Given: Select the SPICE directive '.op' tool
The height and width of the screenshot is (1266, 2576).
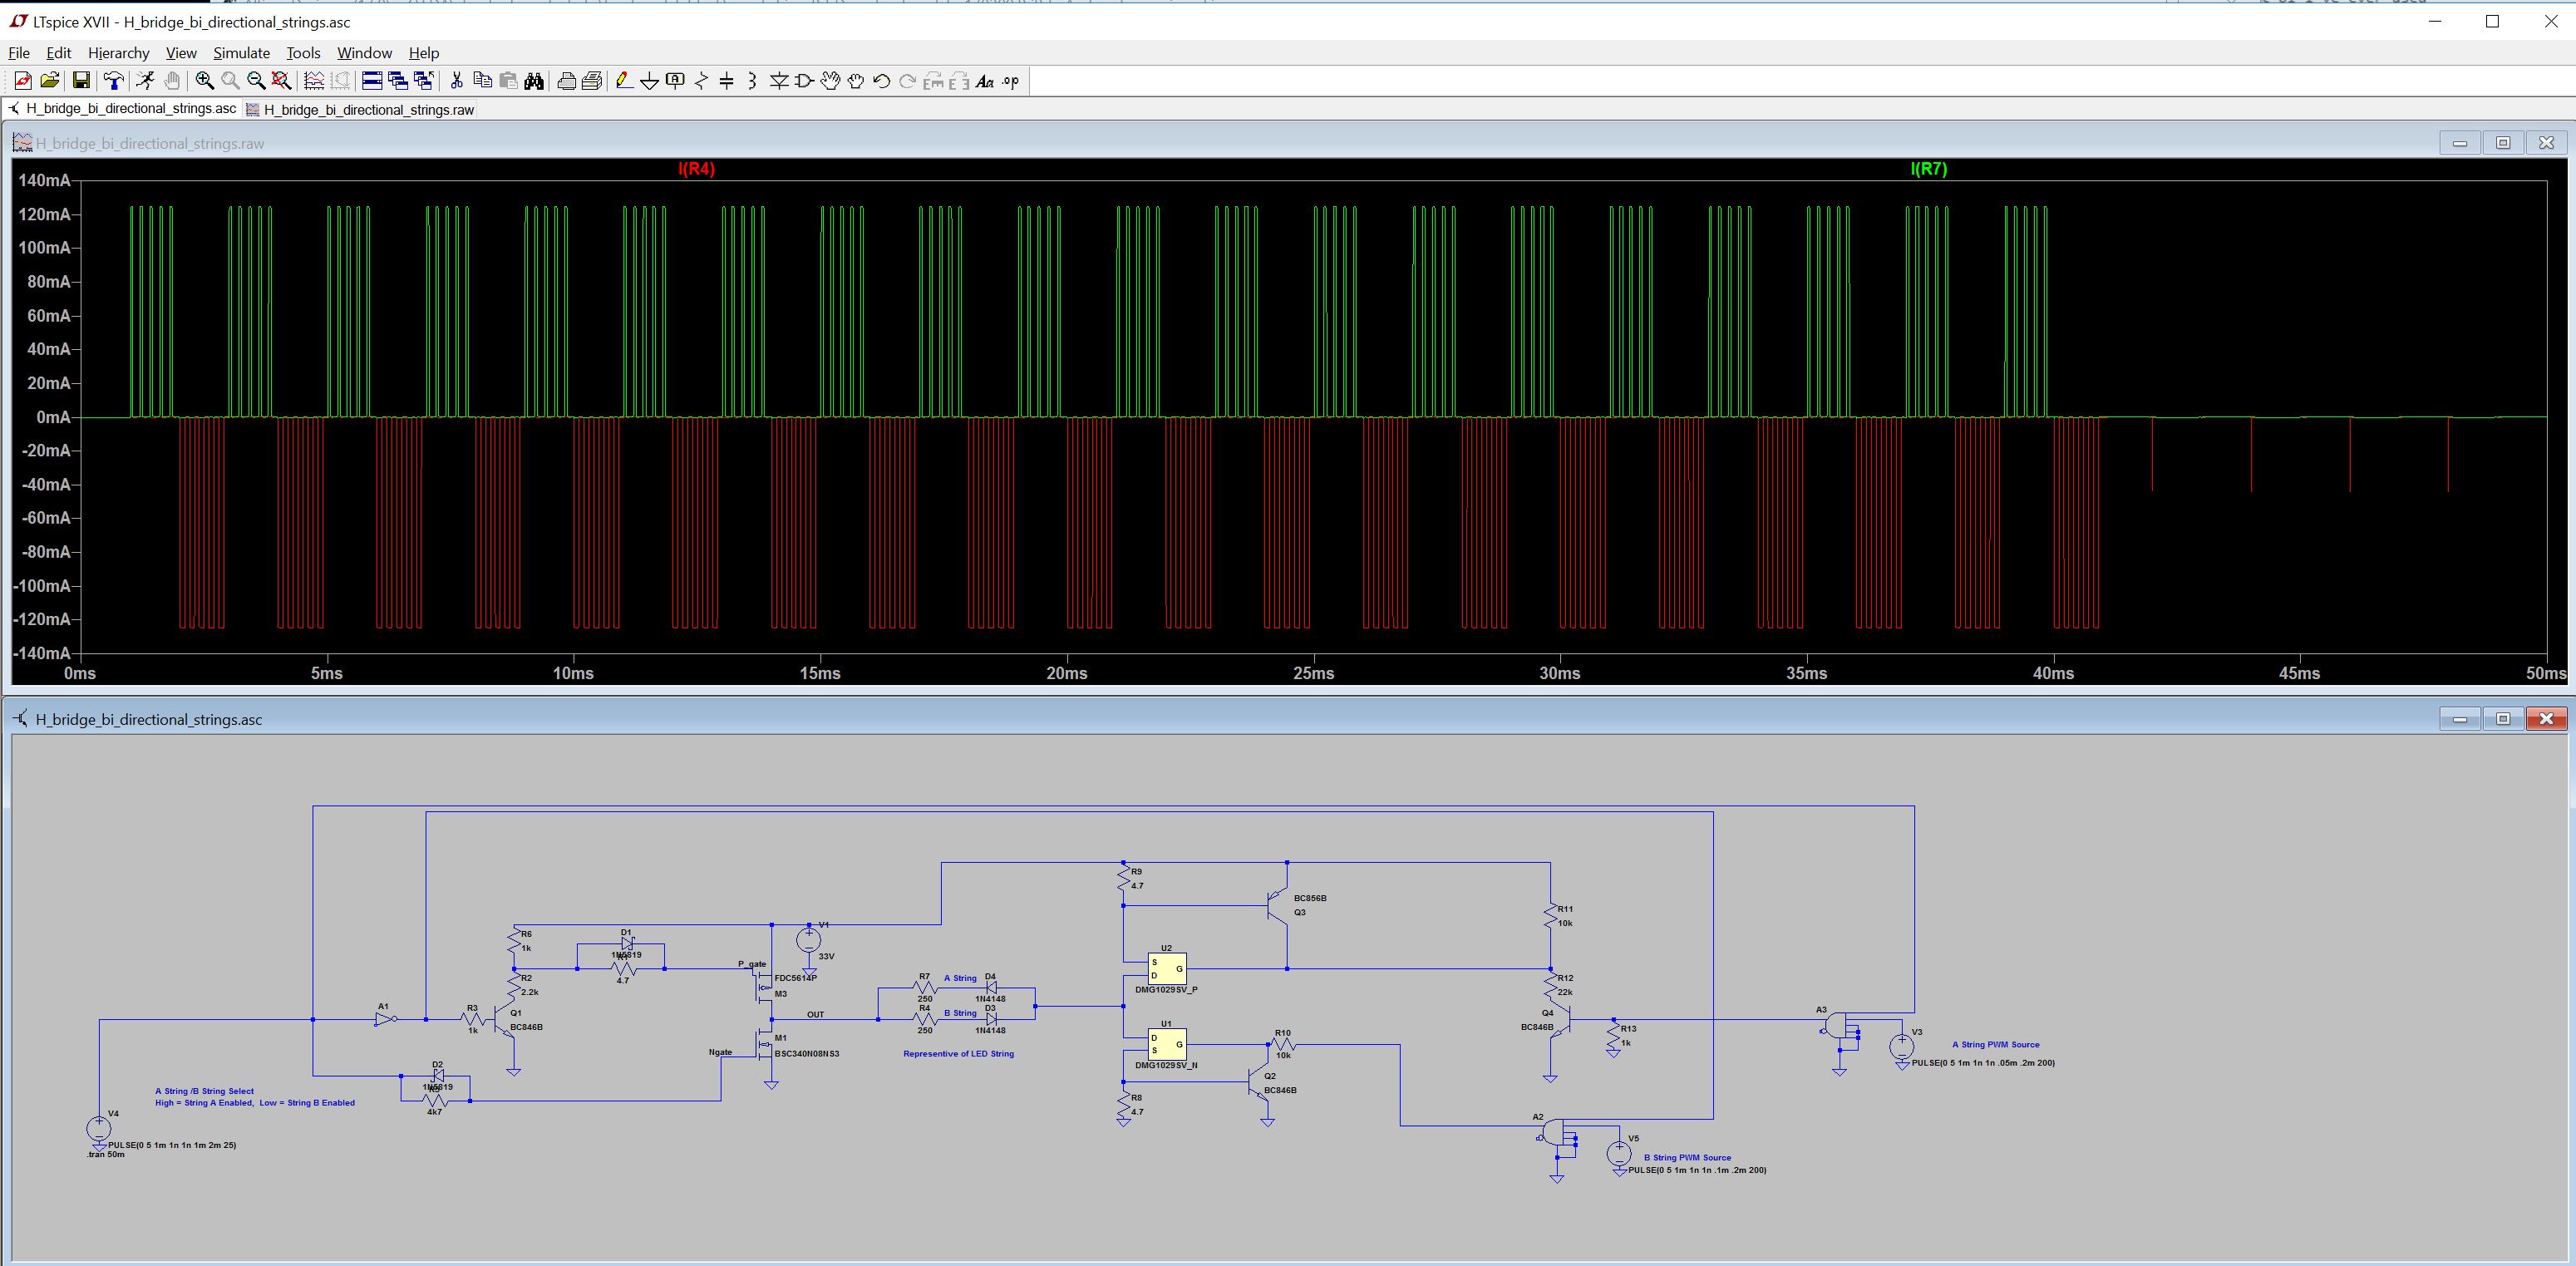Looking at the screenshot, I should (x=1011, y=81).
